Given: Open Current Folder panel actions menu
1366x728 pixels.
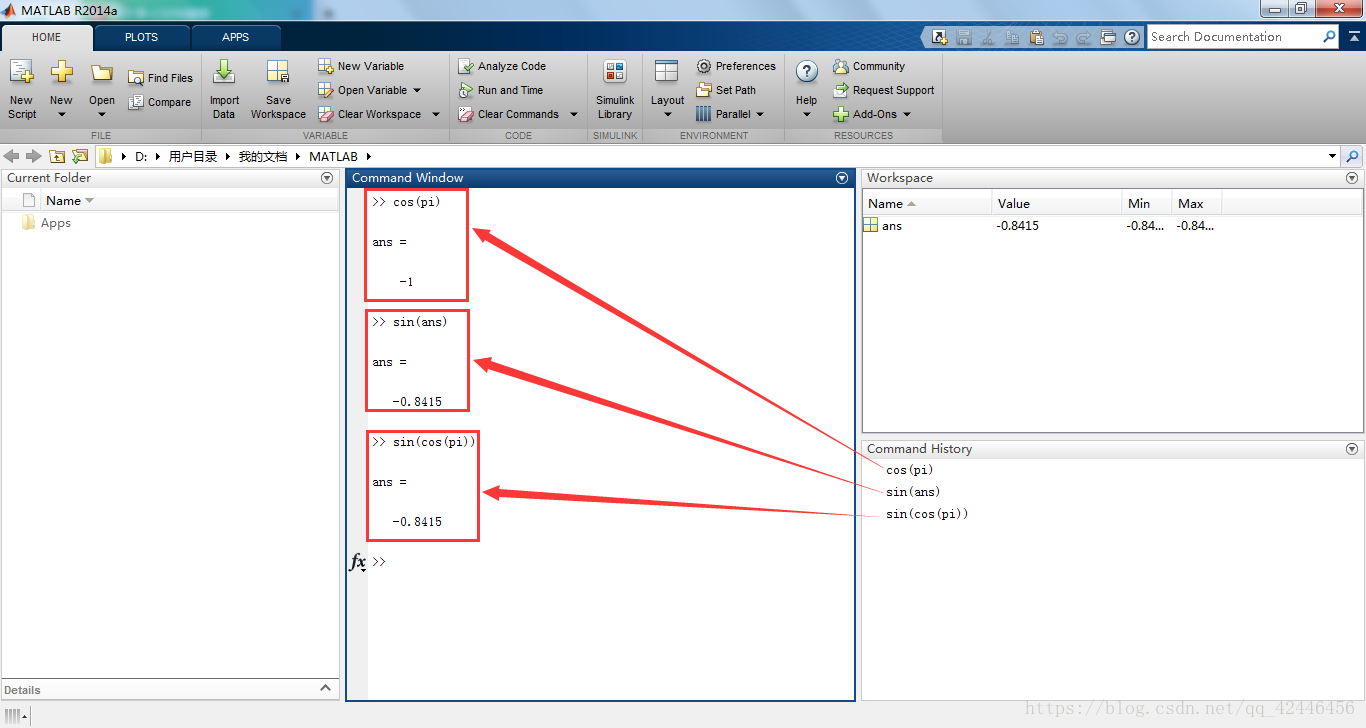Looking at the screenshot, I should (x=327, y=178).
